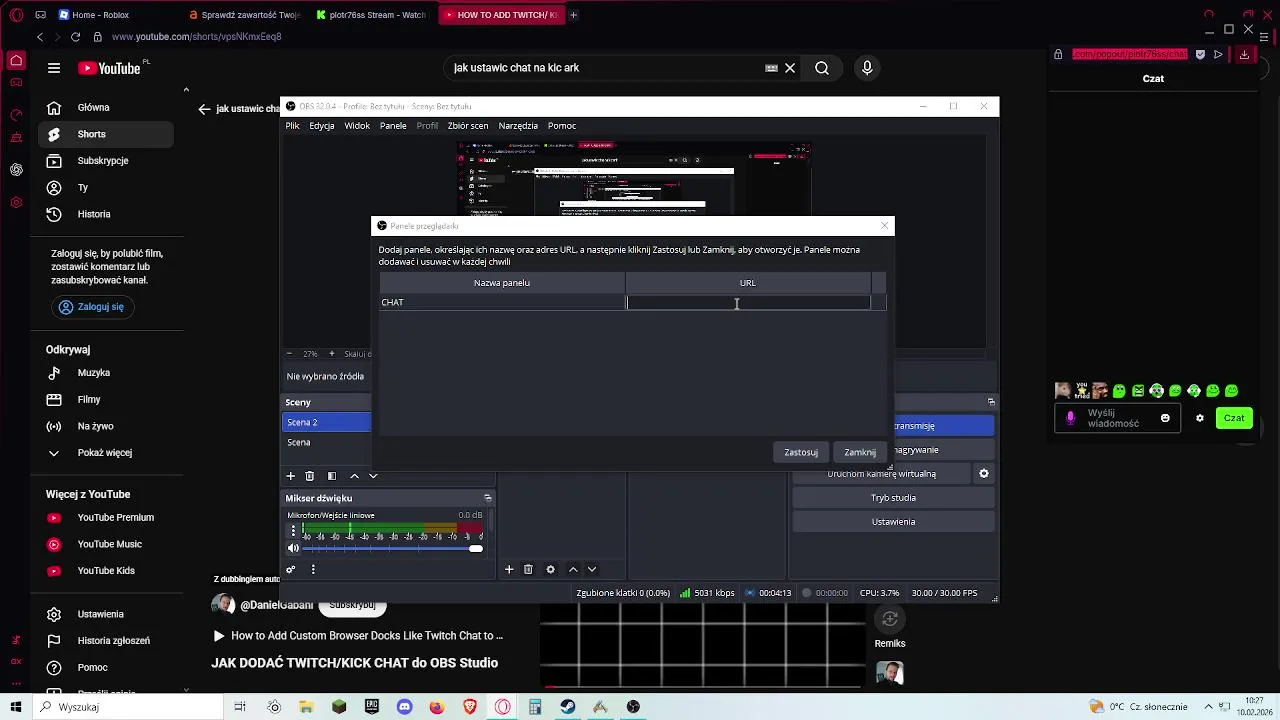The image size is (1280, 720).
Task: Open OBS Studio icon in Windows taskbar
Action: (x=633, y=707)
